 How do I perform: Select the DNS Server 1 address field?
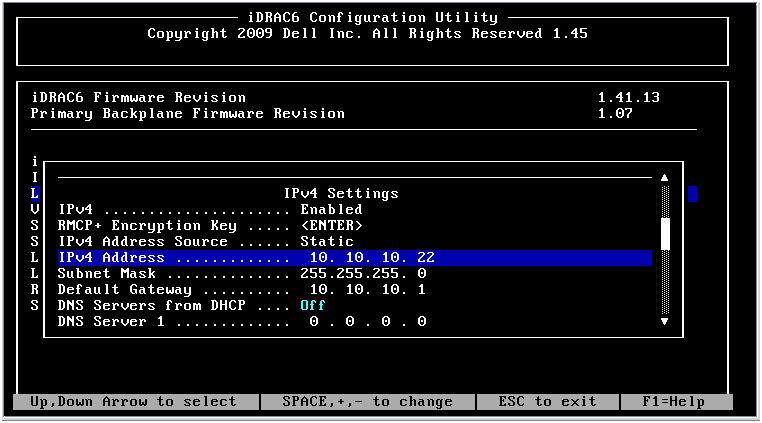pyautogui.click(x=368, y=322)
